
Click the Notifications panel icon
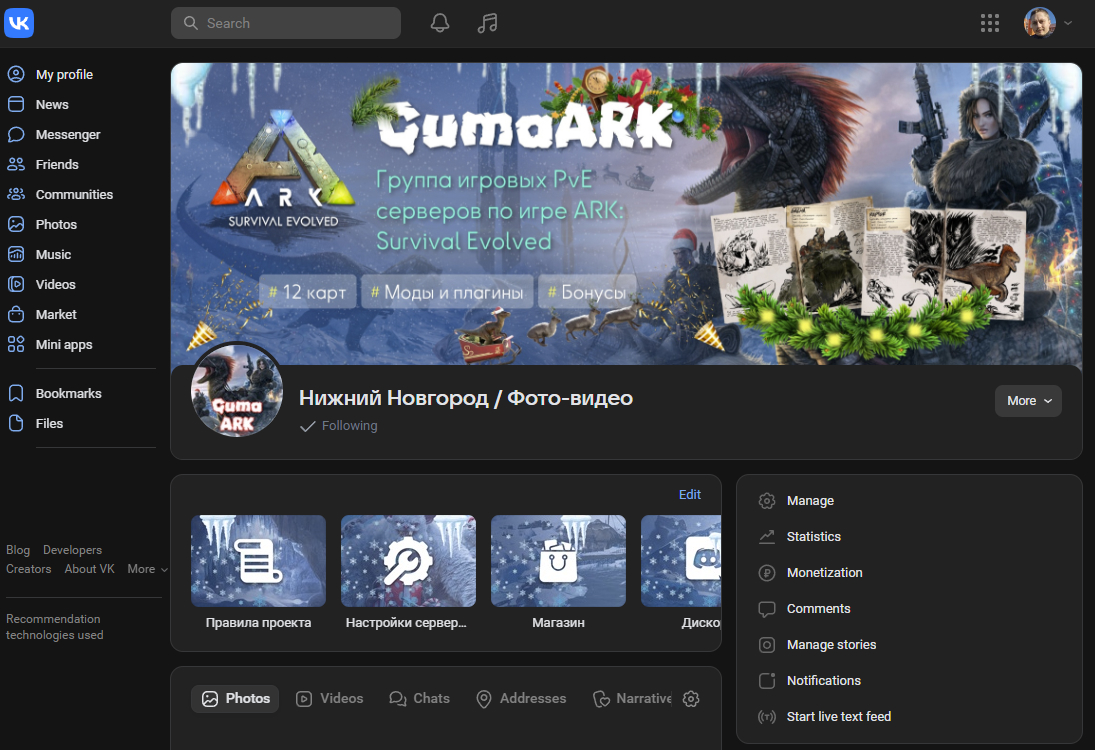767,681
